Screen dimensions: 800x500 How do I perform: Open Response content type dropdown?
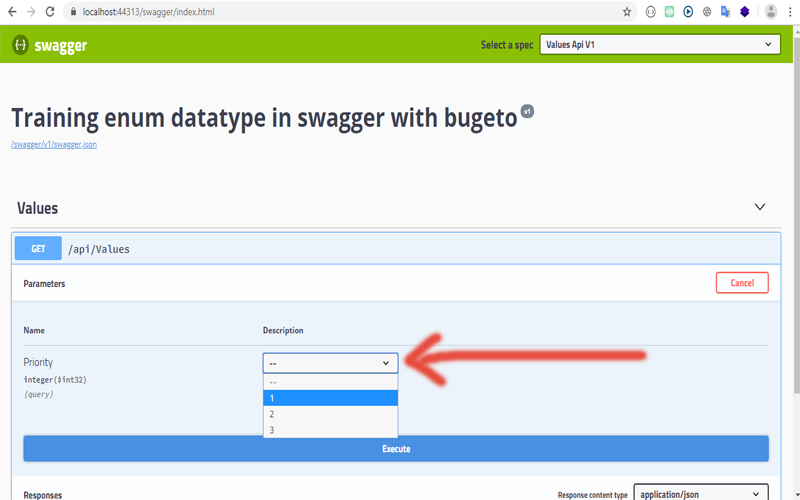[700, 493]
